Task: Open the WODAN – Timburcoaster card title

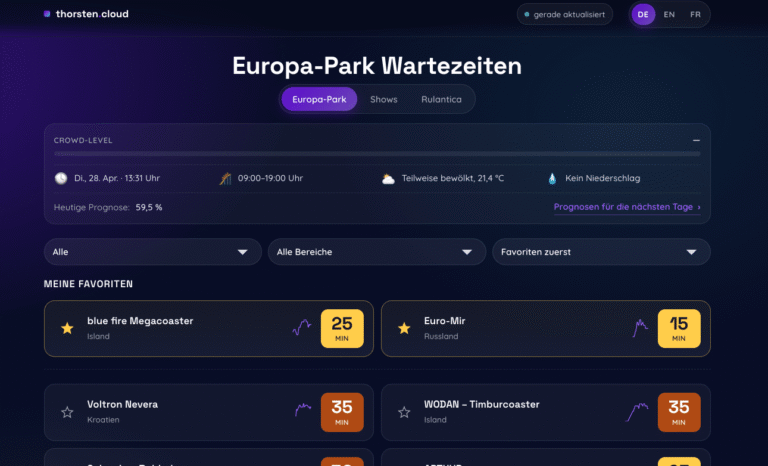Action: click(x=481, y=404)
